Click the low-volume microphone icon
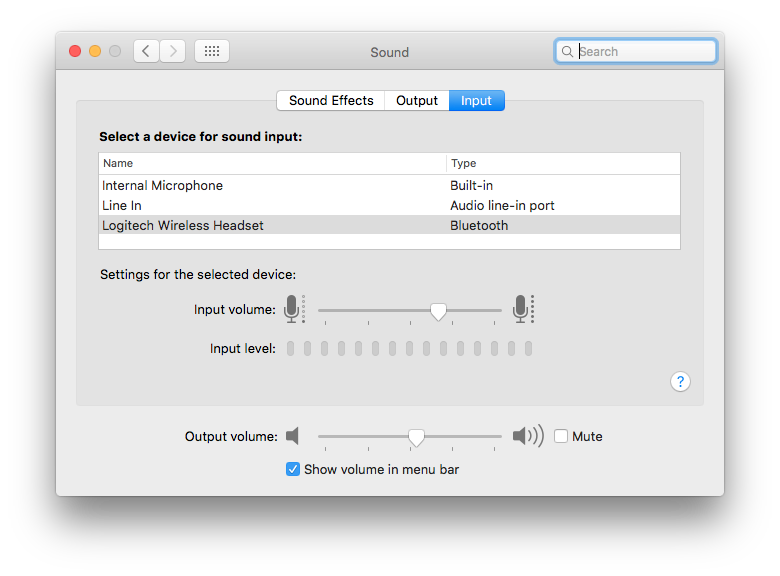Viewport: 780px width, 576px height. tap(292, 309)
